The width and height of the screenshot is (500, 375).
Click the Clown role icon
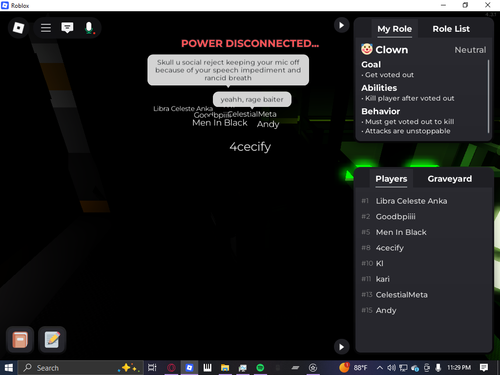click(367, 49)
